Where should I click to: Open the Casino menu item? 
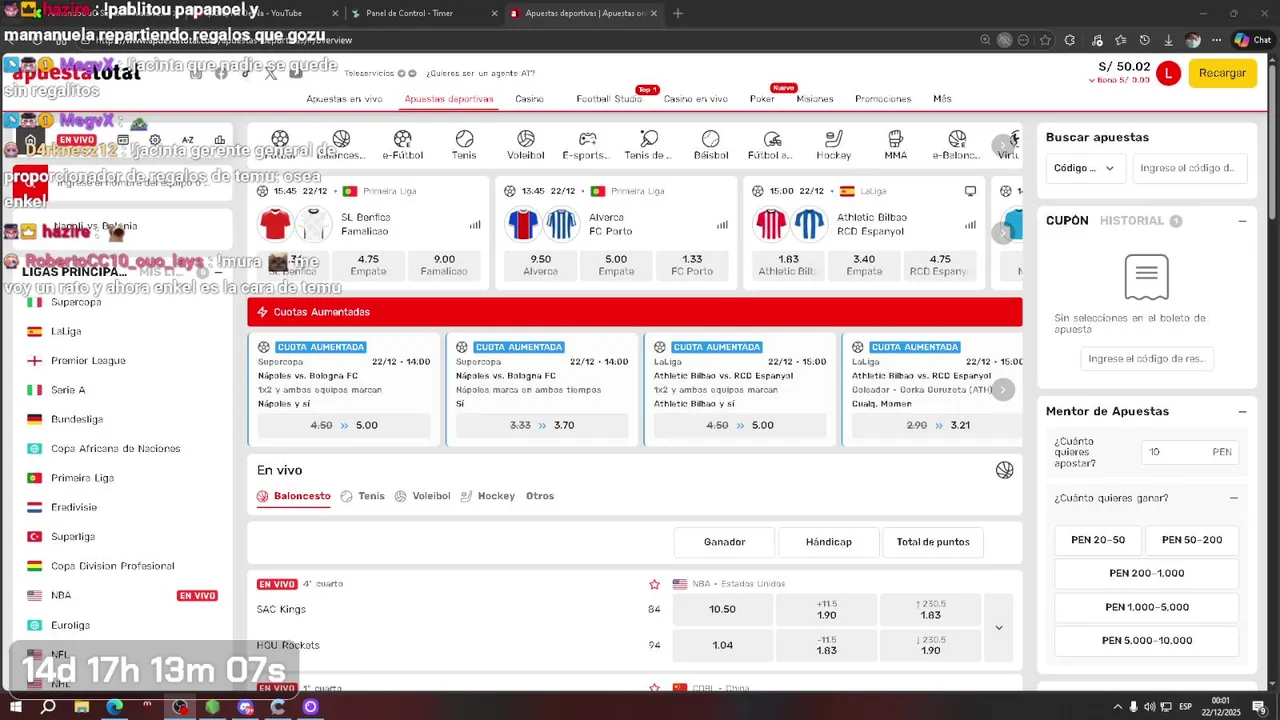(529, 99)
